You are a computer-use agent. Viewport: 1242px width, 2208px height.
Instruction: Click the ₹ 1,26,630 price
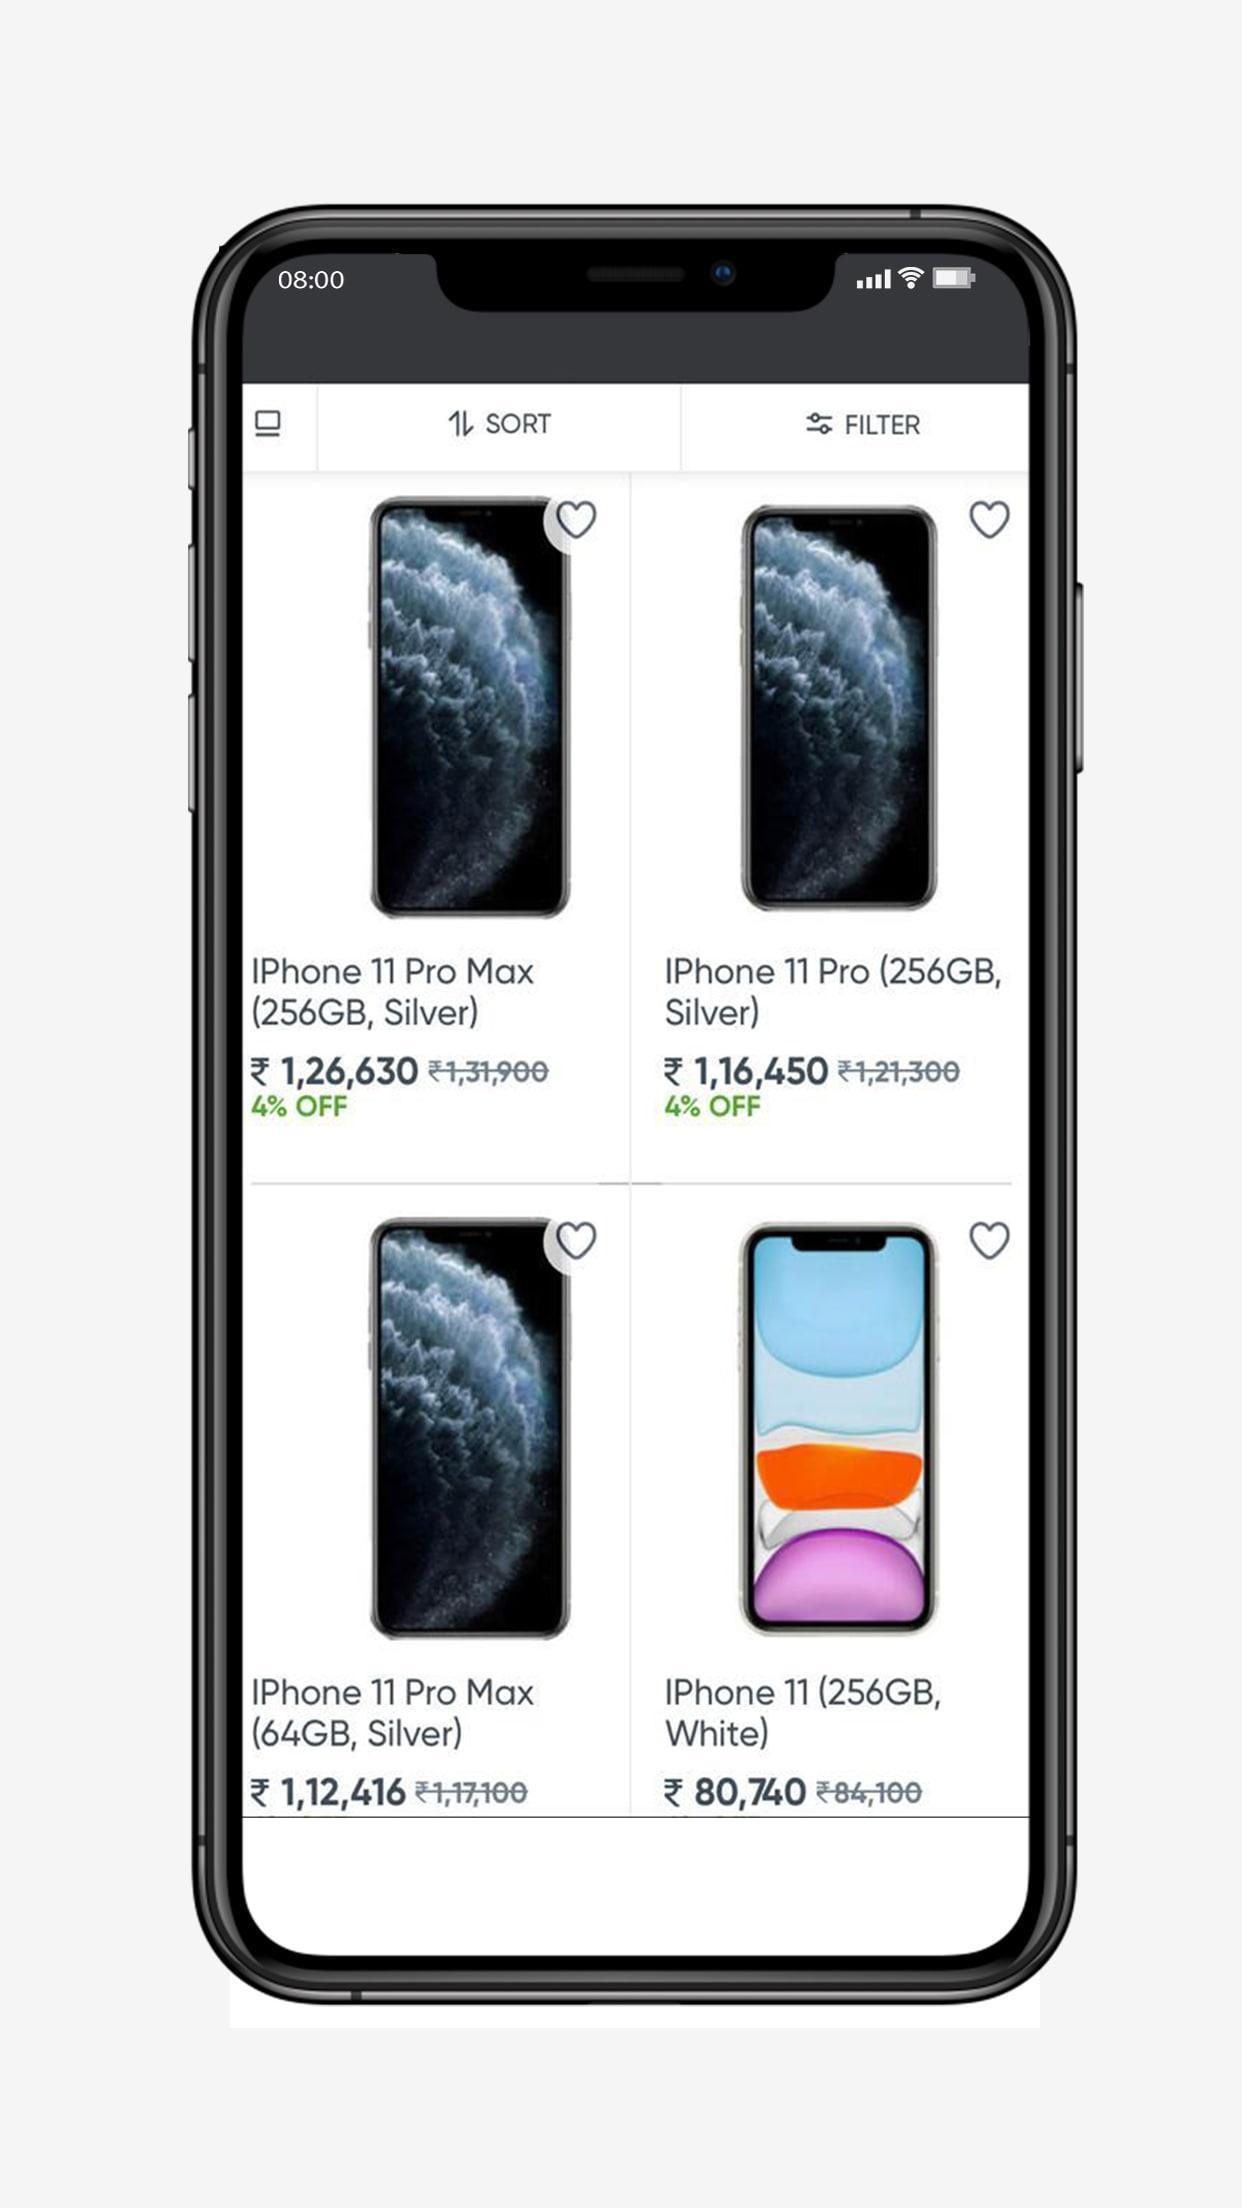334,1072
